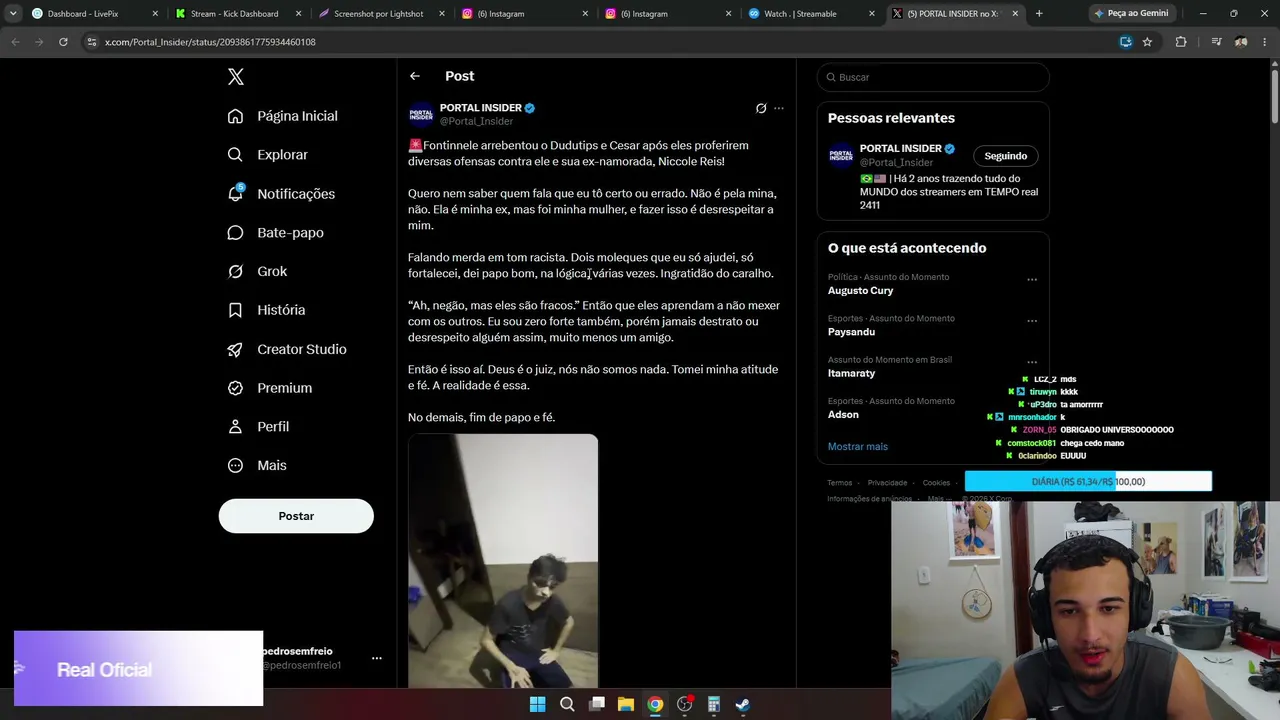Close the Watch | Streamable tab
Image resolution: width=1280 pixels, height=720 pixels.
[870, 14]
